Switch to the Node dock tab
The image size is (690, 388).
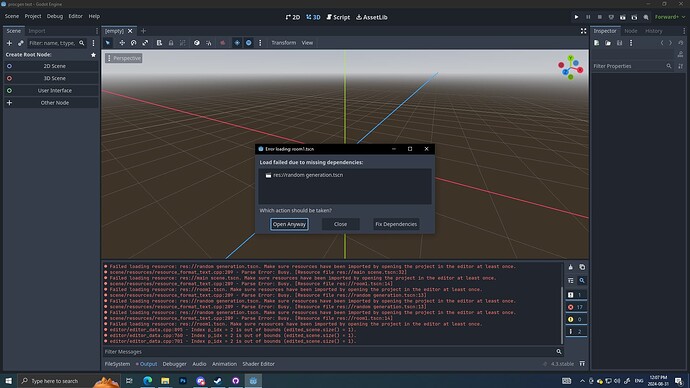[x=631, y=31]
